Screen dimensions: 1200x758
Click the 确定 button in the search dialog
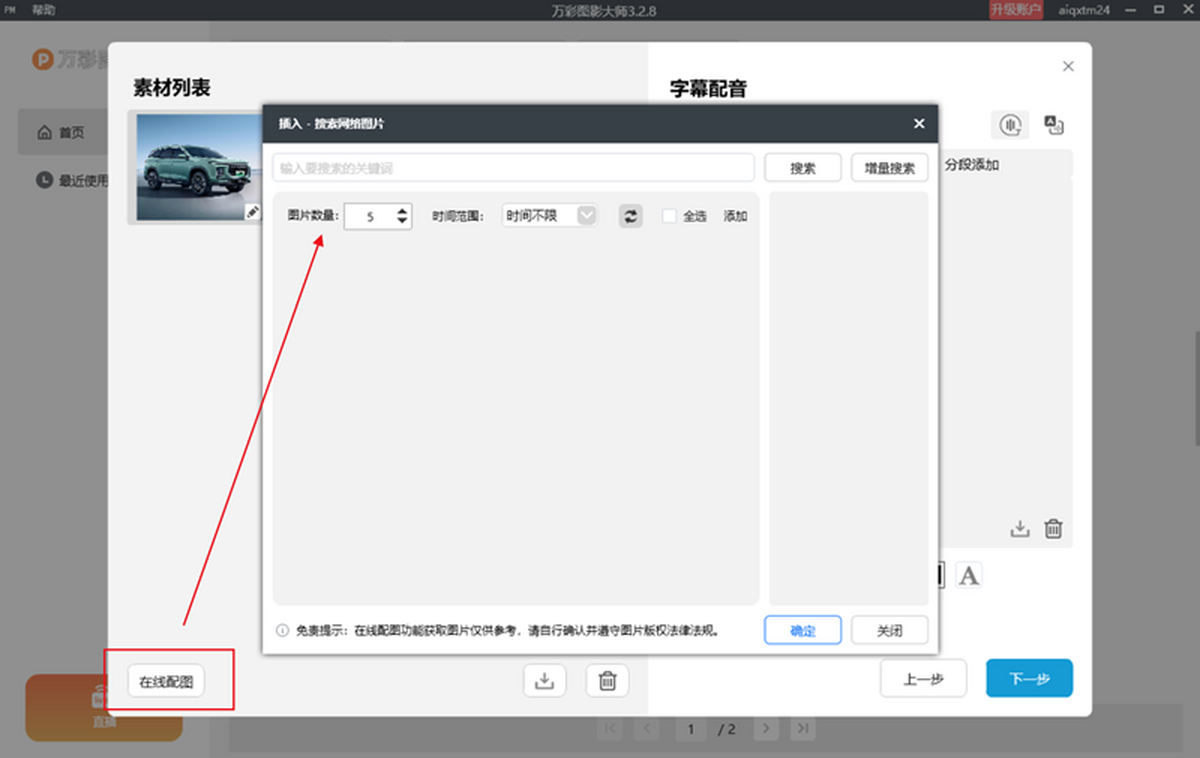point(803,631)
